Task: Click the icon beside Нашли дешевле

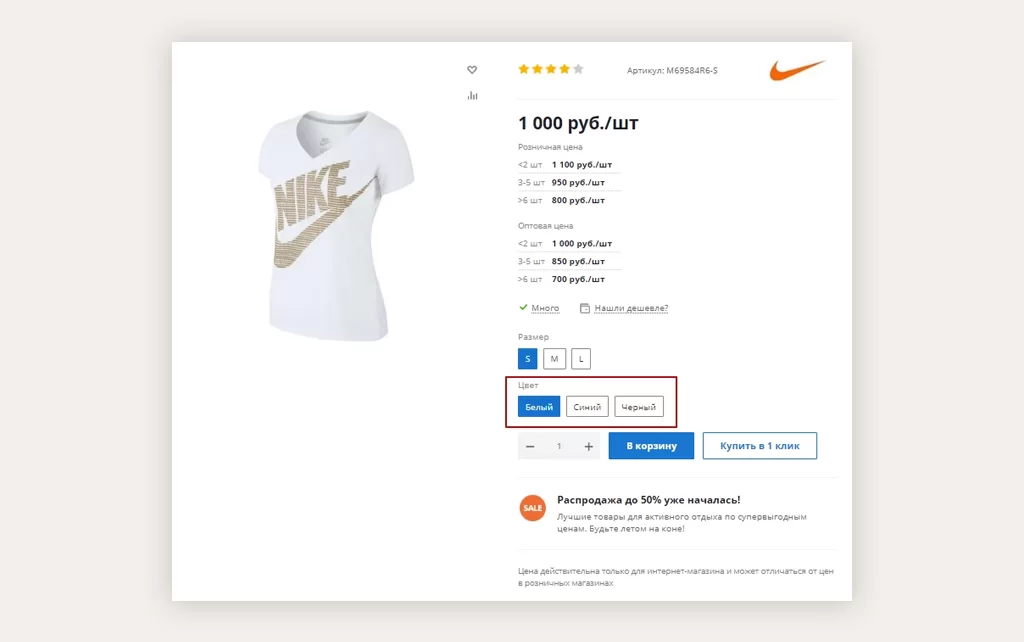Action: click(585, 308)
